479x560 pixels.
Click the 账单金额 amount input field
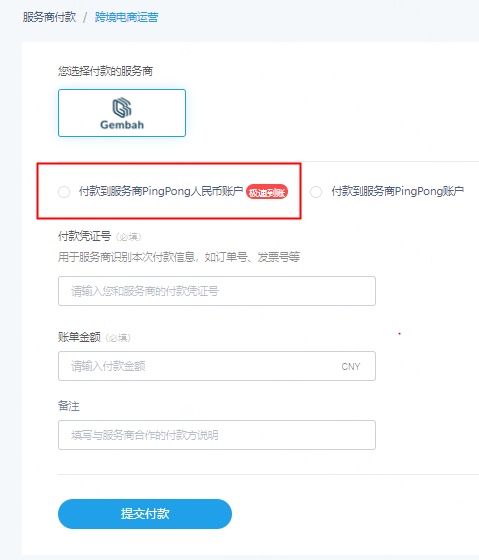[217, 366]
